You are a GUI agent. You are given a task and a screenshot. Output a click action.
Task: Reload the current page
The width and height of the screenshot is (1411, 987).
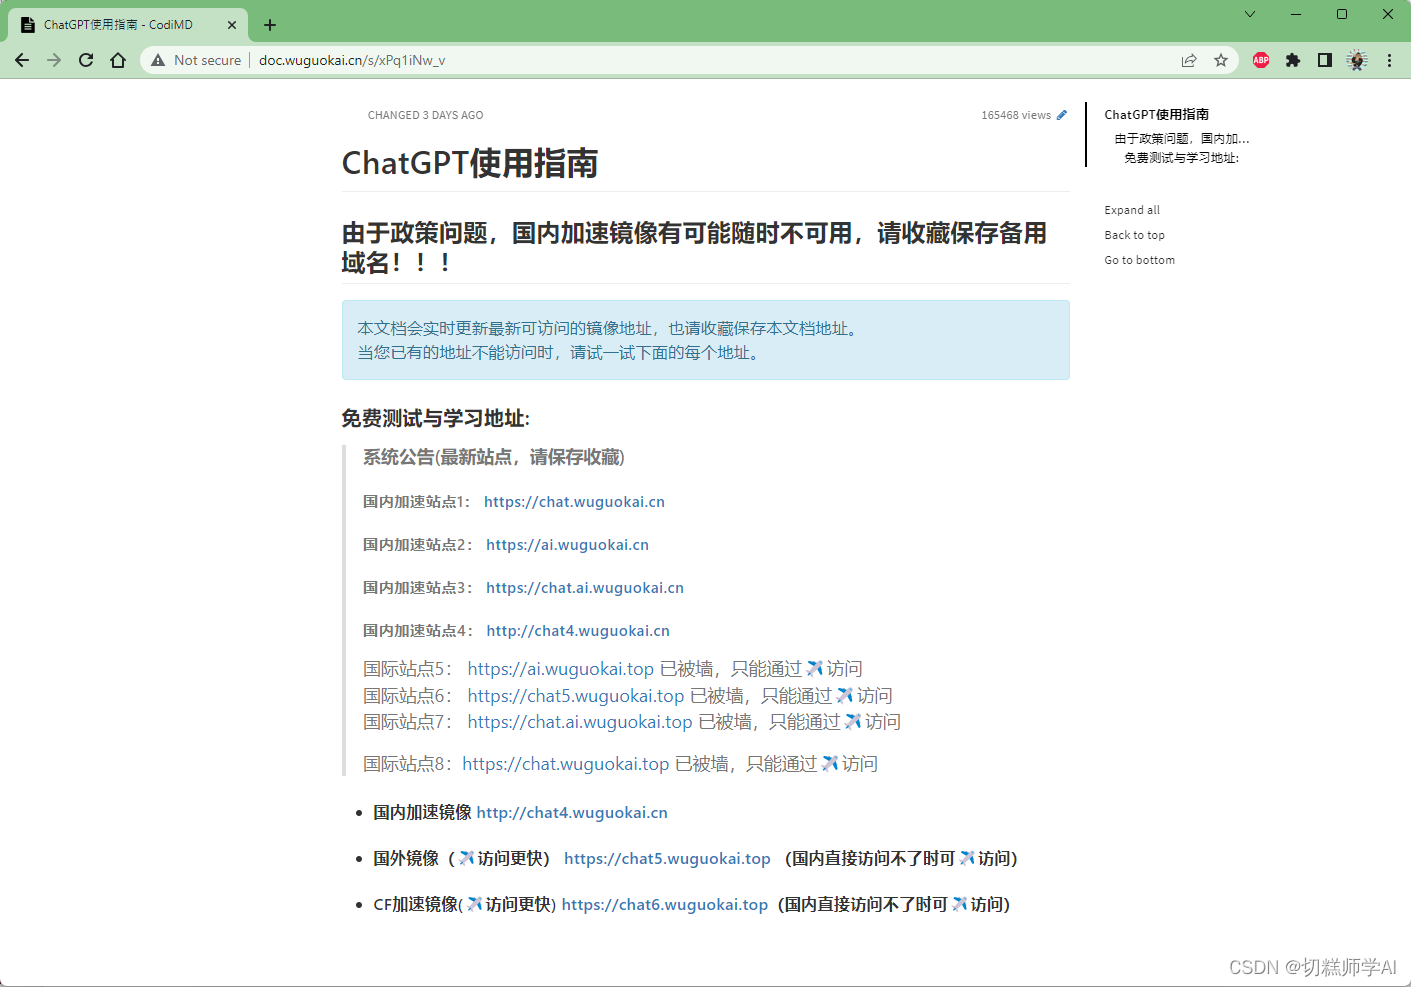point(85,60)
